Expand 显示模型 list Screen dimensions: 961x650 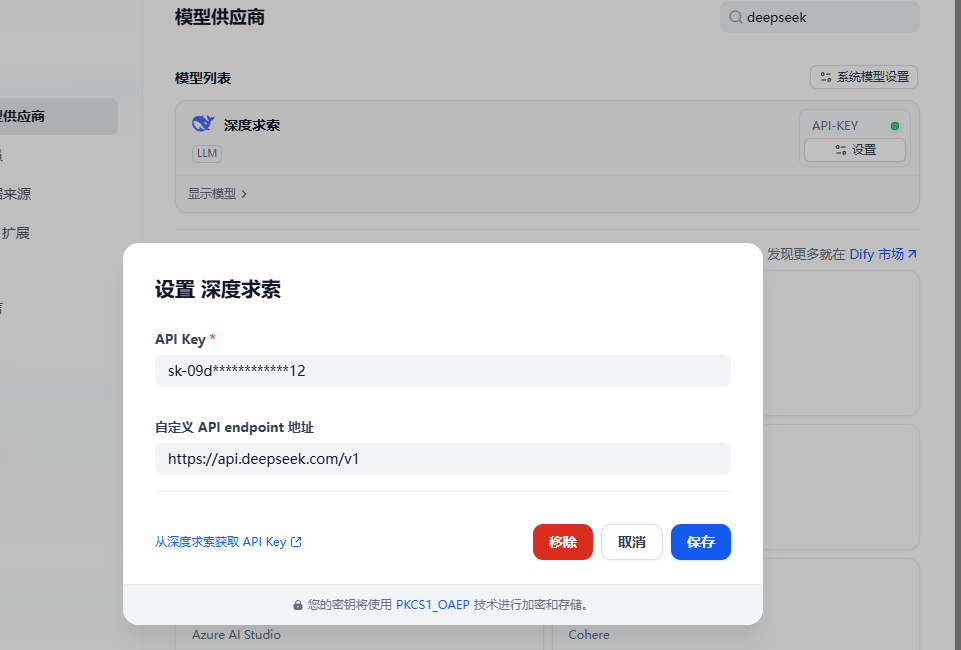(217, 194)
